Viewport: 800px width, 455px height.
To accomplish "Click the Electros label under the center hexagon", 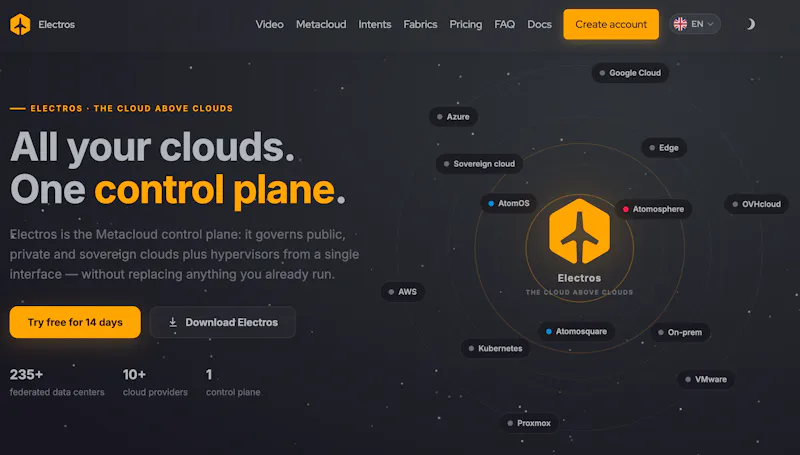I will pyautogui.click(x=579, y=279).
